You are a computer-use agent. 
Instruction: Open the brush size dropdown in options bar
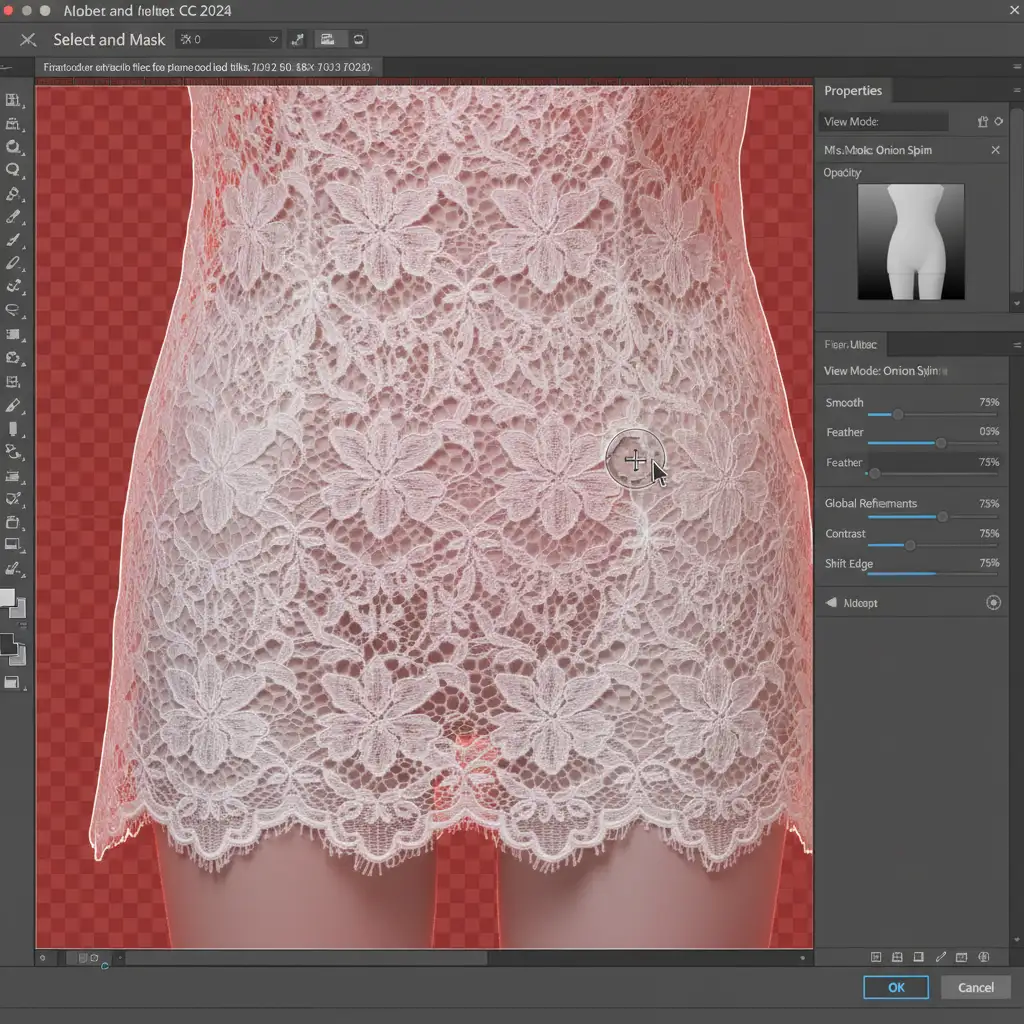pyautogui.click(x=273, y=40)
